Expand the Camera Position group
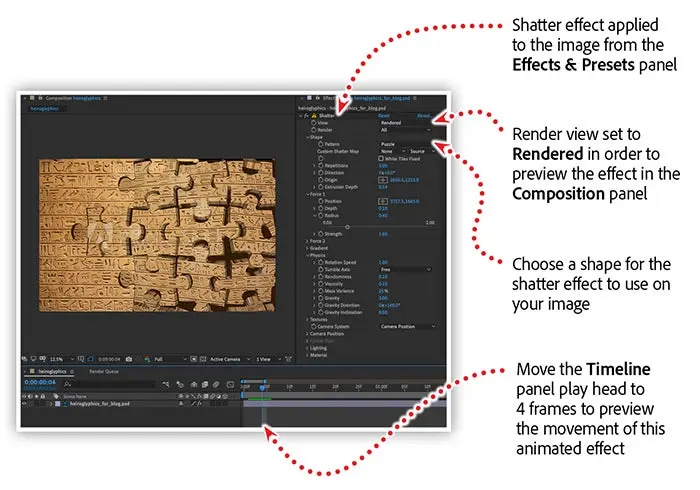The image size is (700, 490). (307, 334)
